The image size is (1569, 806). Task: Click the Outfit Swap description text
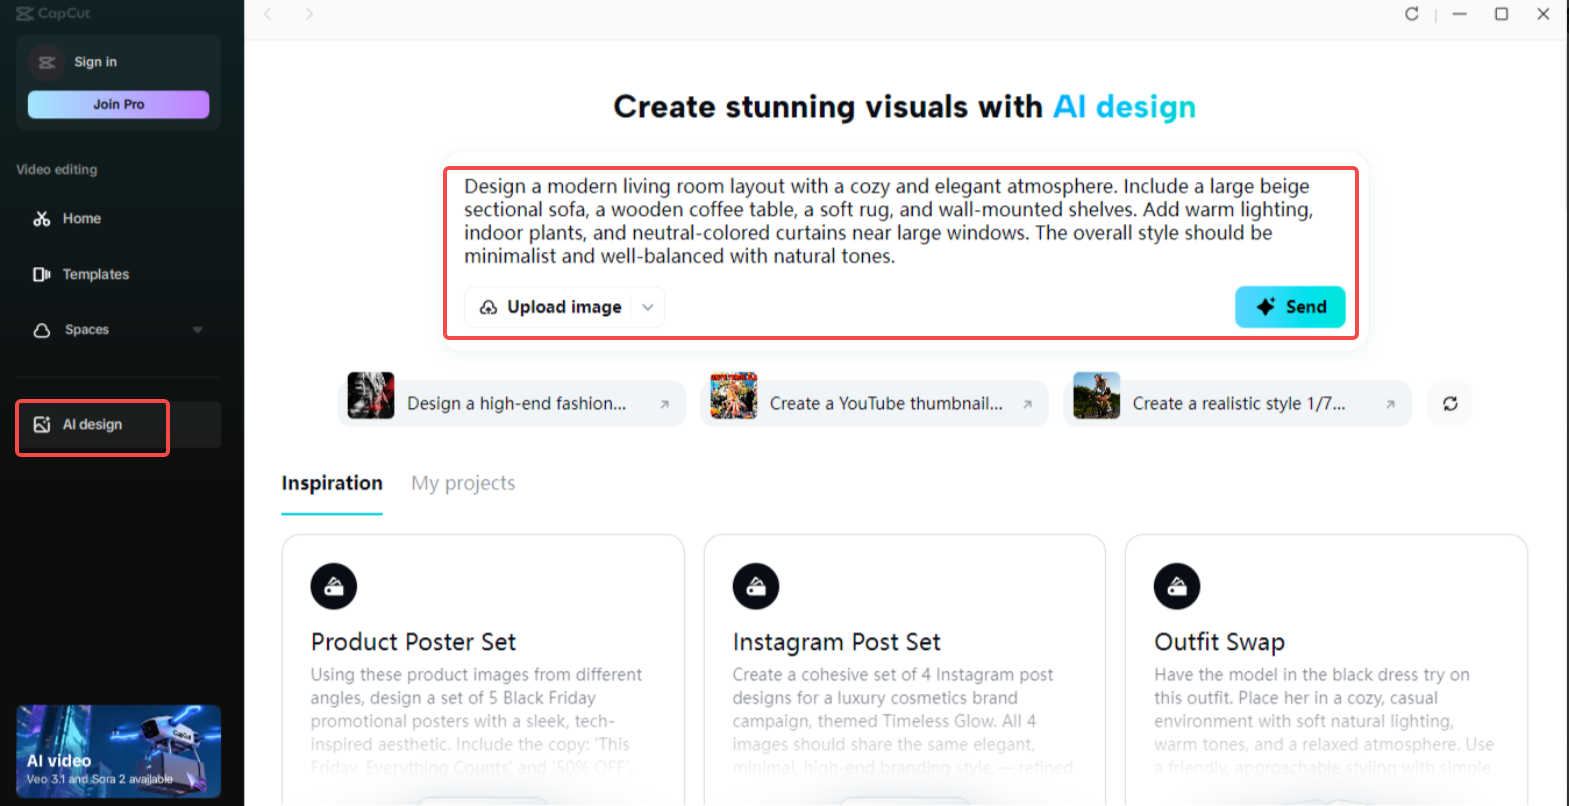(x=1324, y=721)
